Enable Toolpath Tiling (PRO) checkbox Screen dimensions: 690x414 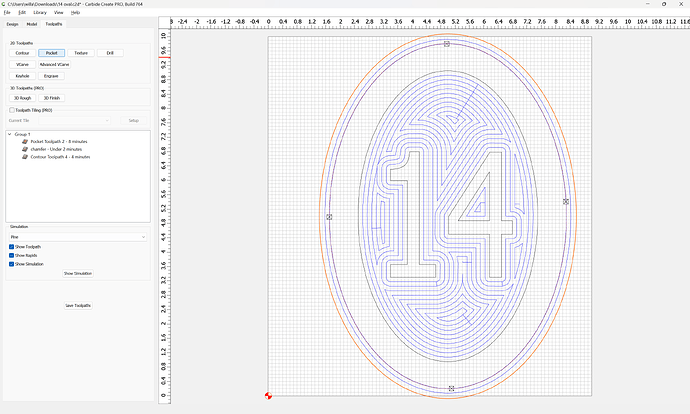pyautogui.click(x=12, y=110)
